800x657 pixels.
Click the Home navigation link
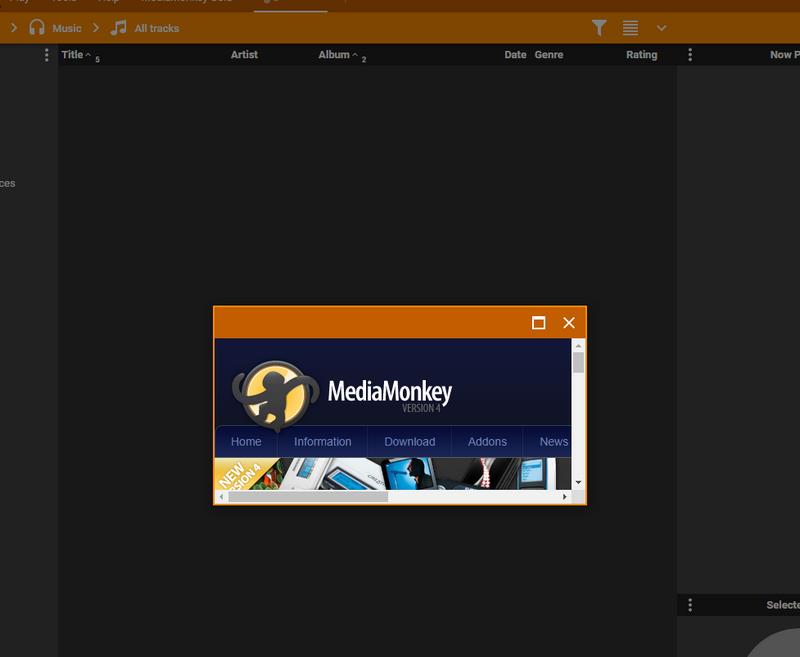coord(246,441)
